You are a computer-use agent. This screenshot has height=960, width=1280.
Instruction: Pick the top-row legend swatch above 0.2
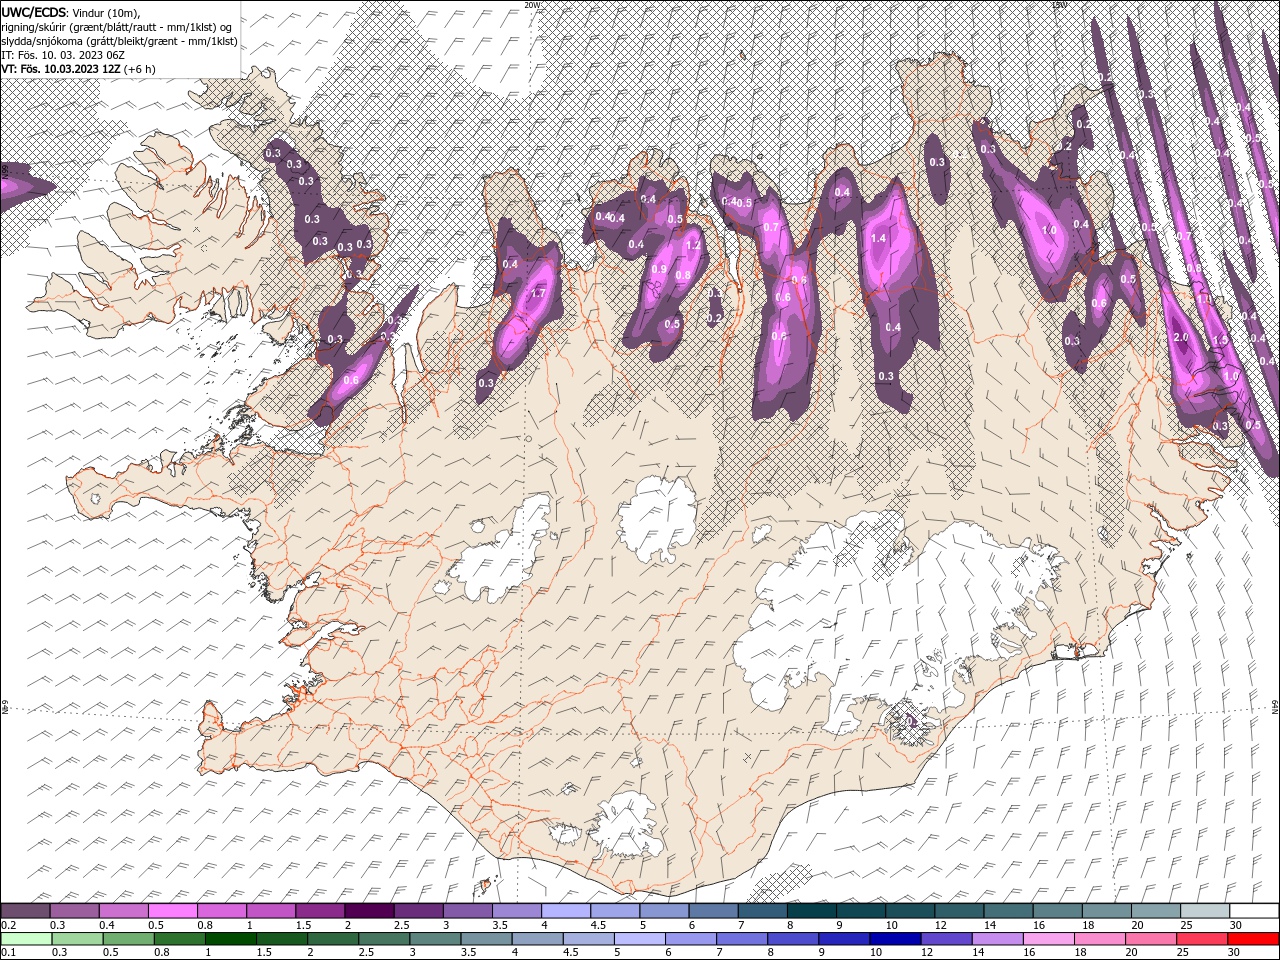click(25, 911)
